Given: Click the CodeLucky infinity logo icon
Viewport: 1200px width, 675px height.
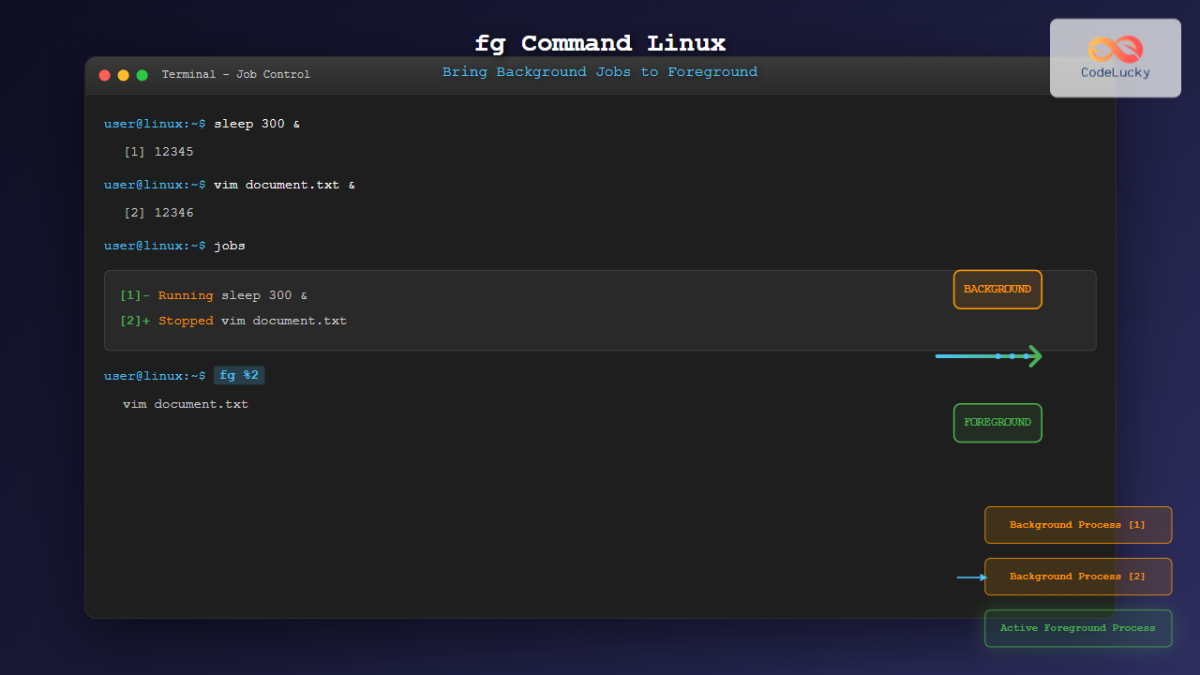Looking at the screenshot, I should coord(1115,48).
